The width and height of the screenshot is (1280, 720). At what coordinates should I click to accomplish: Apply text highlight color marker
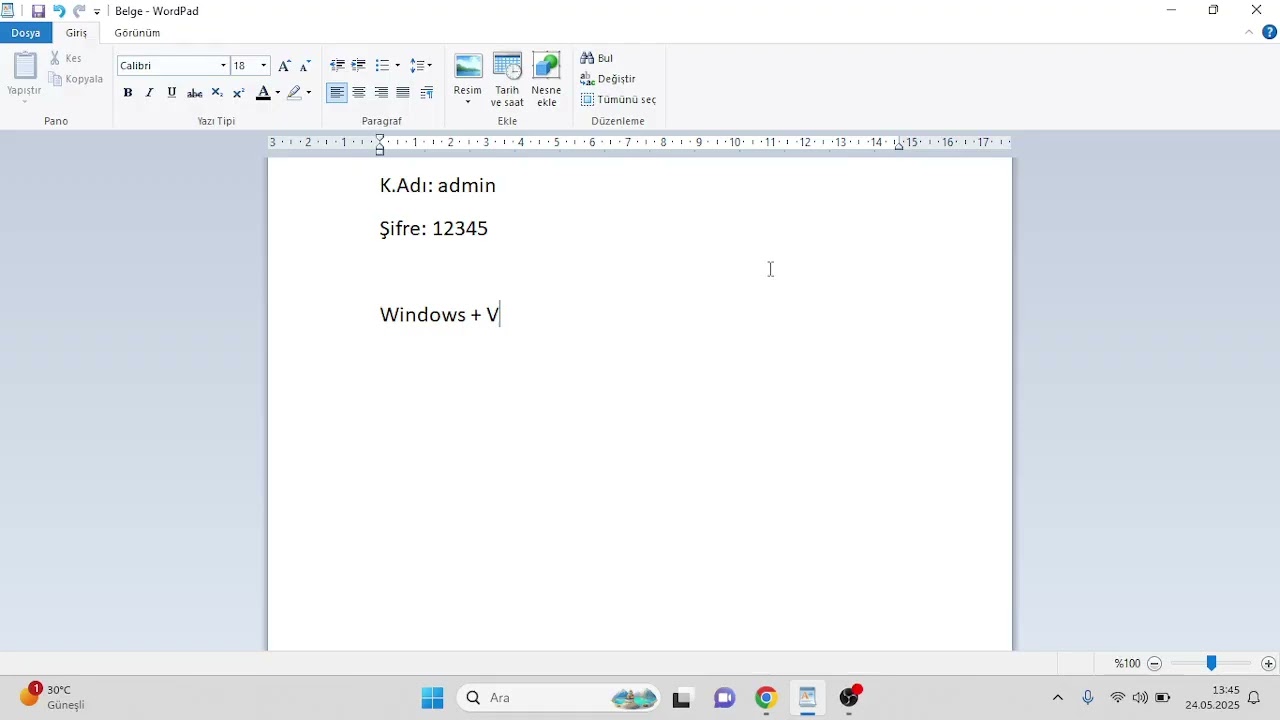(x=294, y=93)
